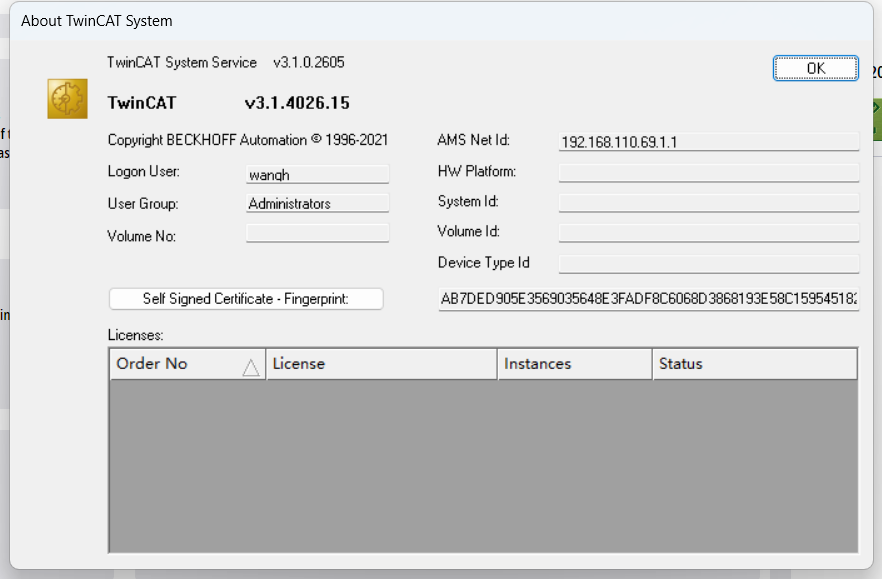Click the AMS Net Id field

(709, 141)
